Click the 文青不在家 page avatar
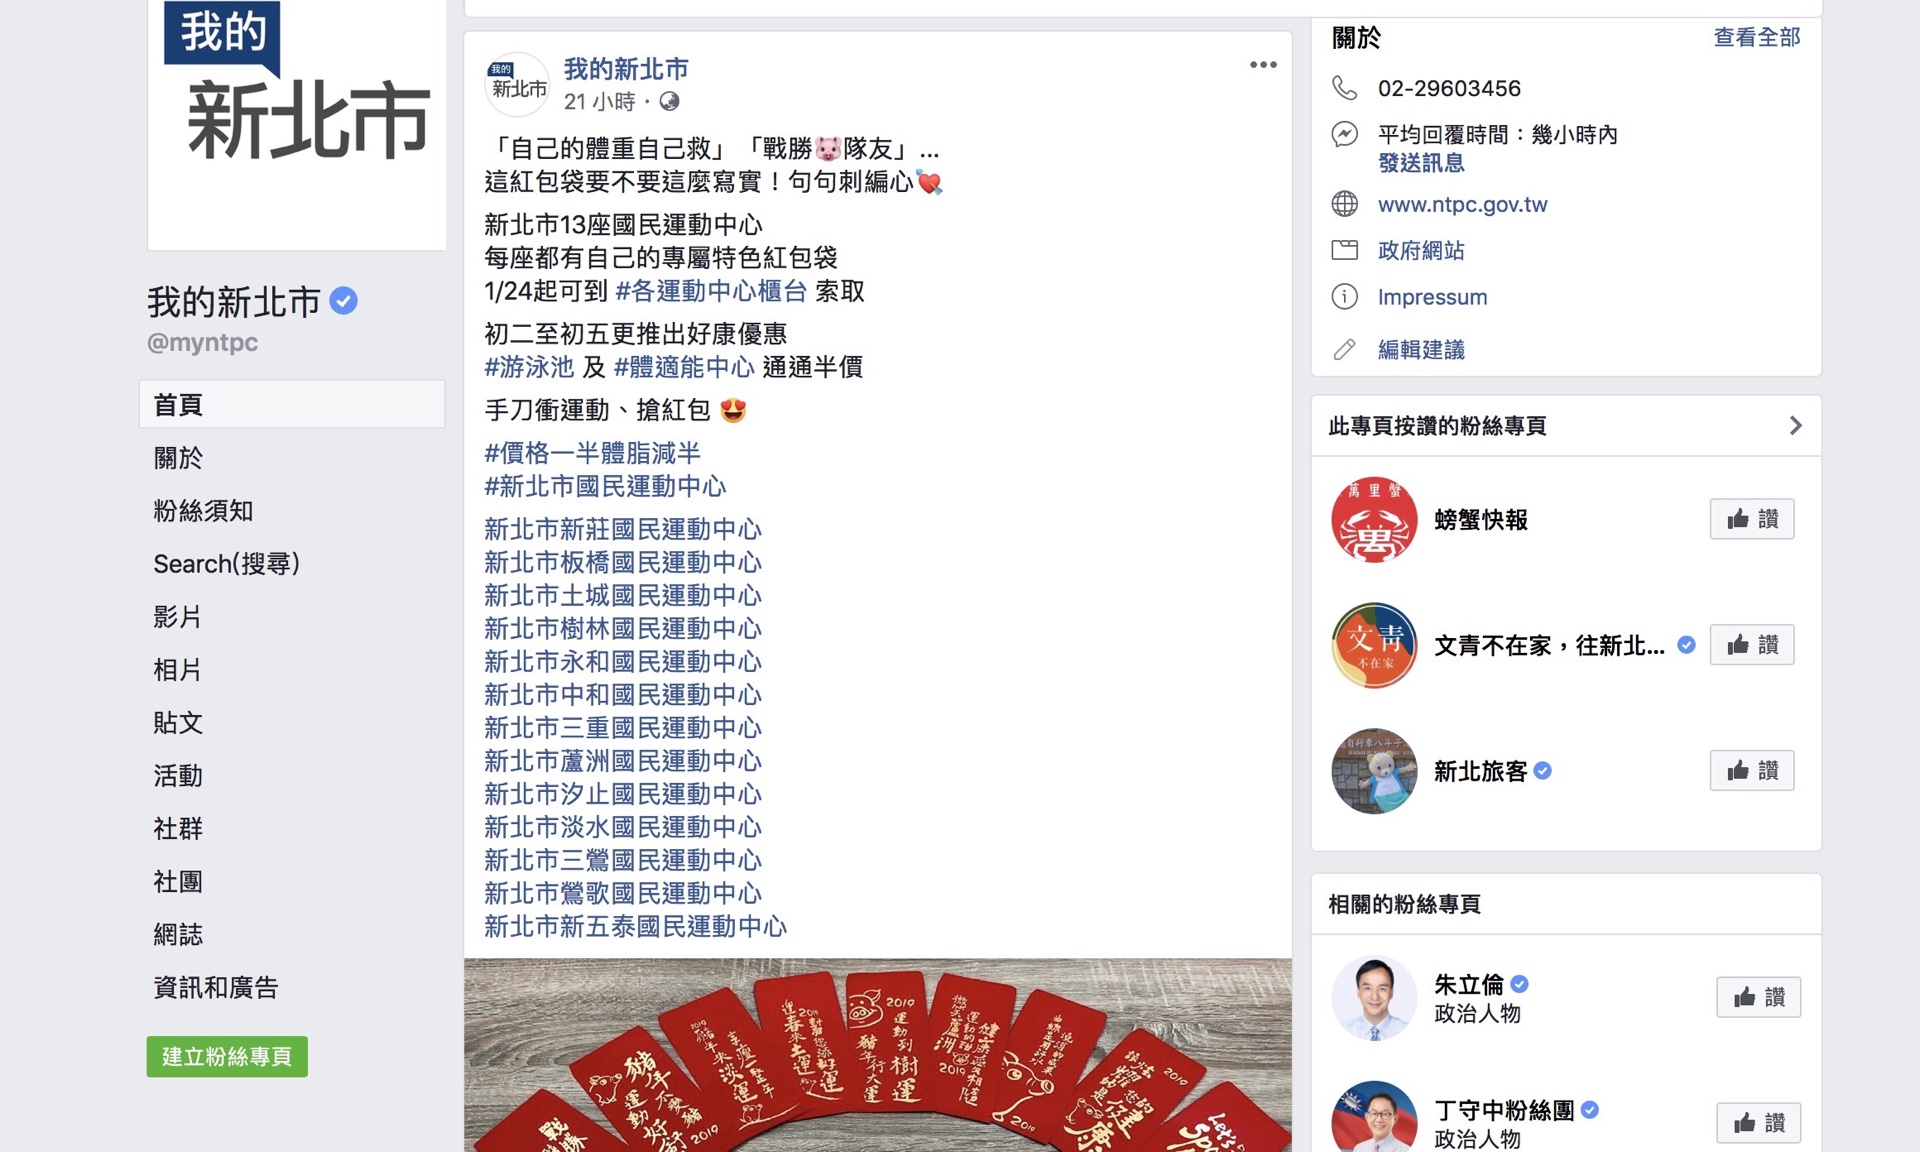This screenshot has height=1152, width=1920. 1374,645
